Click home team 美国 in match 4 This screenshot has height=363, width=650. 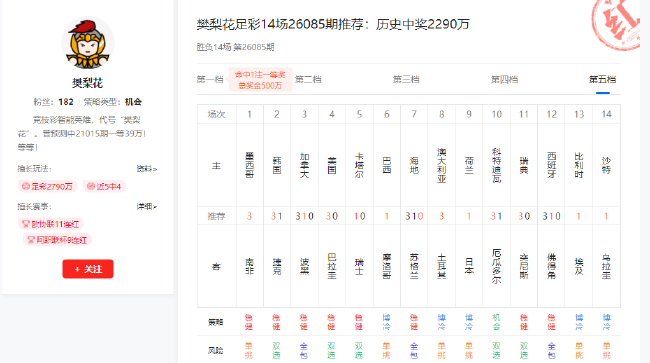pyautogui.click(x=332, y=165)
